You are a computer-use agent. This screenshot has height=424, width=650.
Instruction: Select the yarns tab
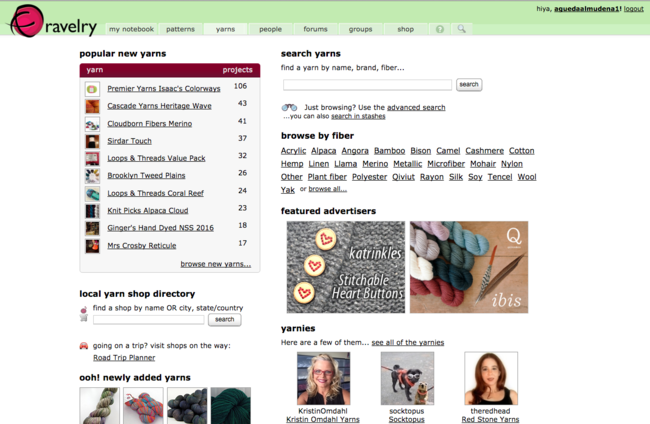point(225,29)
